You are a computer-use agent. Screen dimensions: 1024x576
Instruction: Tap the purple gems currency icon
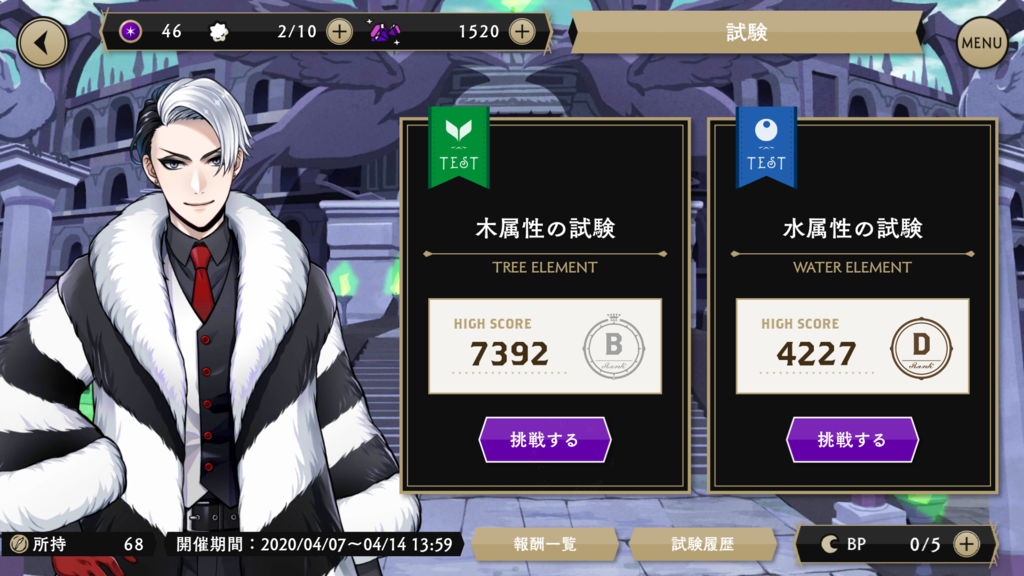pyautogui.click(x=385, y=31)
